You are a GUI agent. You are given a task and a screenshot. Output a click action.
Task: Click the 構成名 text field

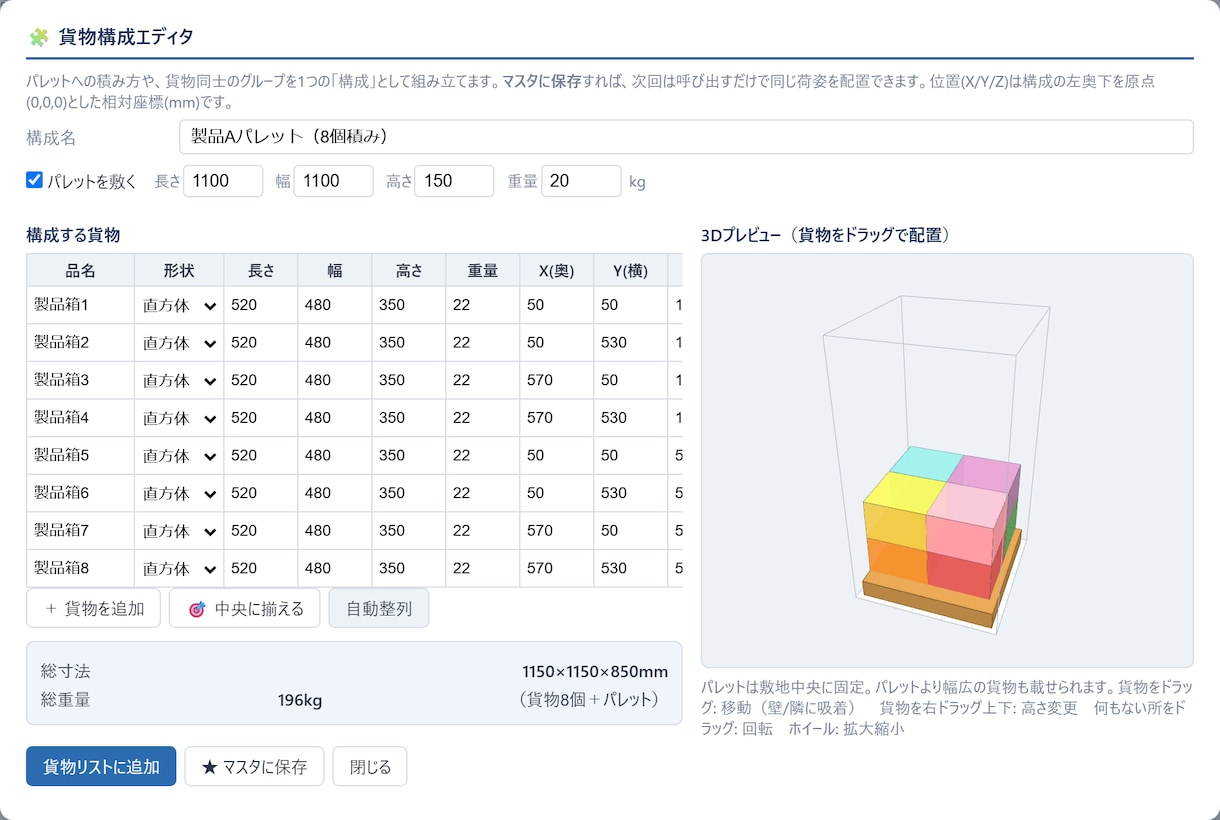[x=686, y=137]
